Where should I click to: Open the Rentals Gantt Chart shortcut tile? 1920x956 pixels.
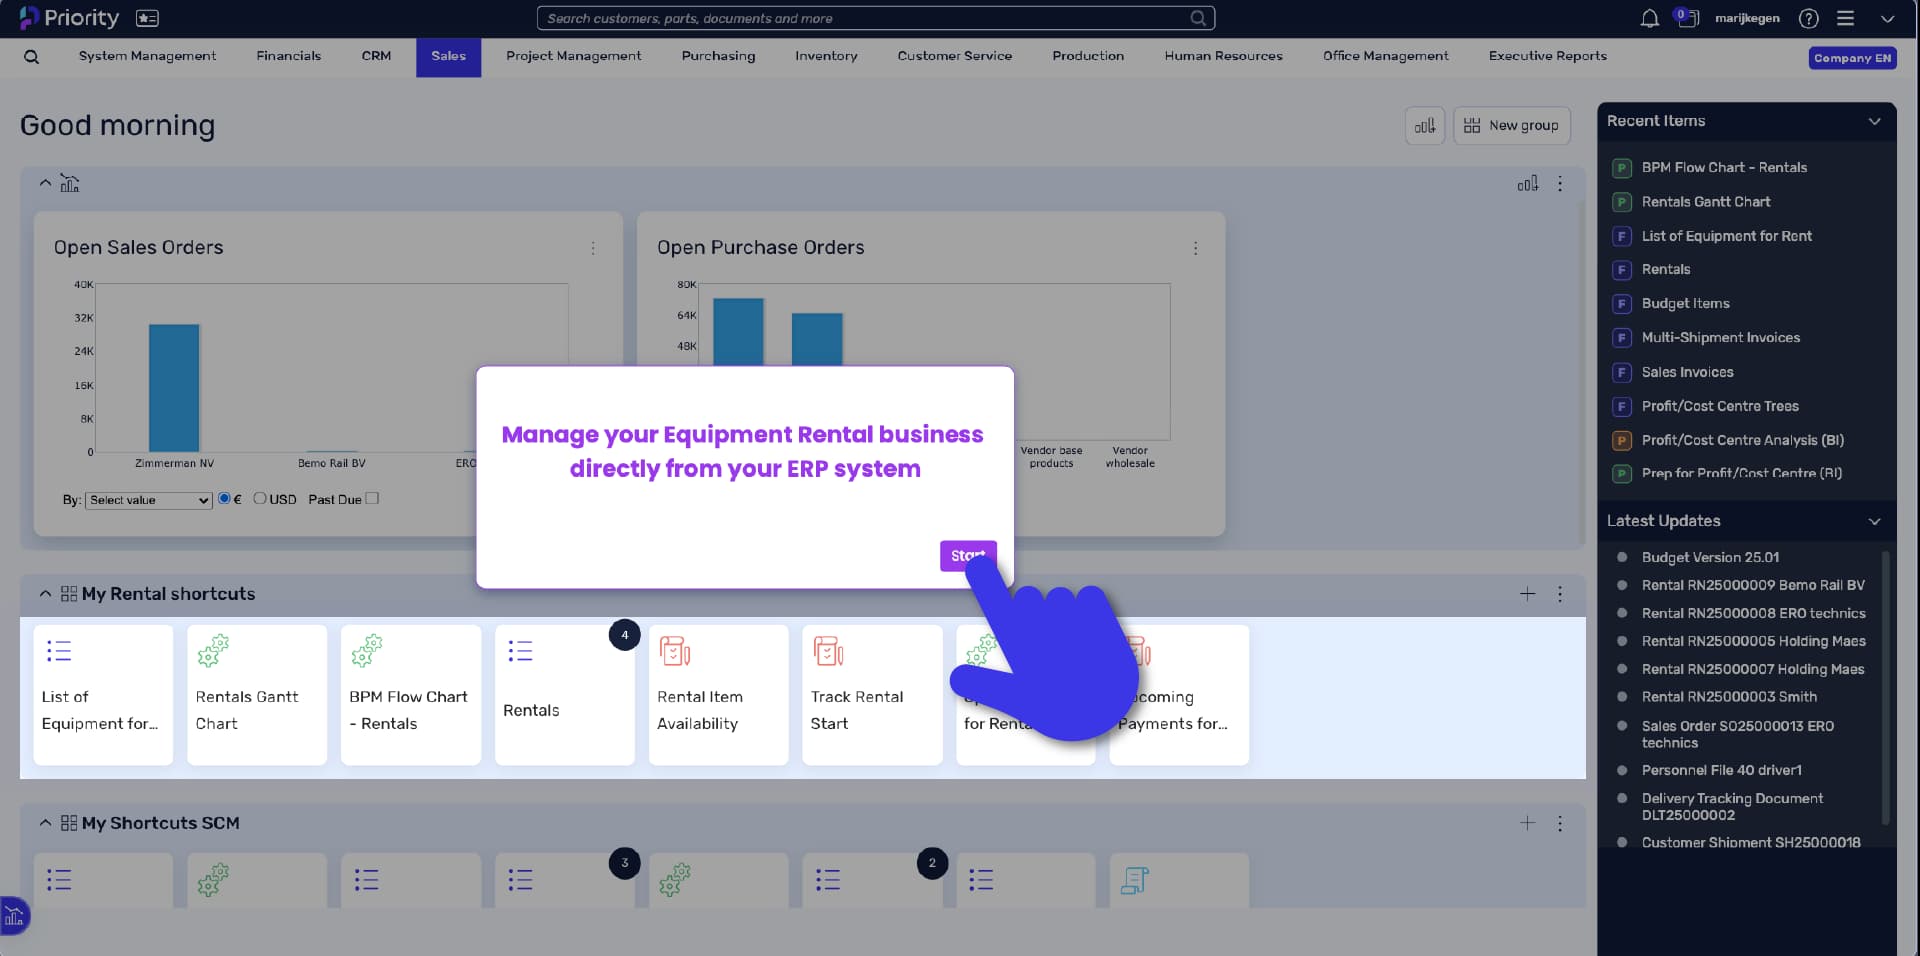(x=257, y=695)
